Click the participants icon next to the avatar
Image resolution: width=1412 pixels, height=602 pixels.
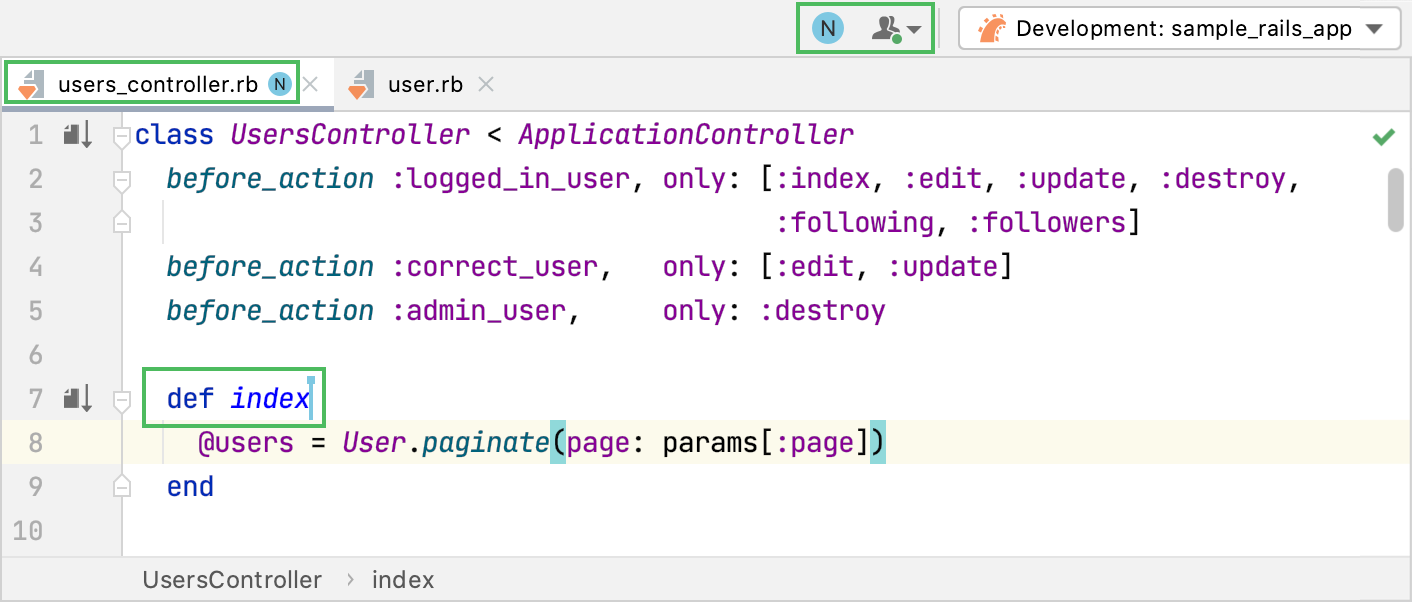click(x=888, y=28)
